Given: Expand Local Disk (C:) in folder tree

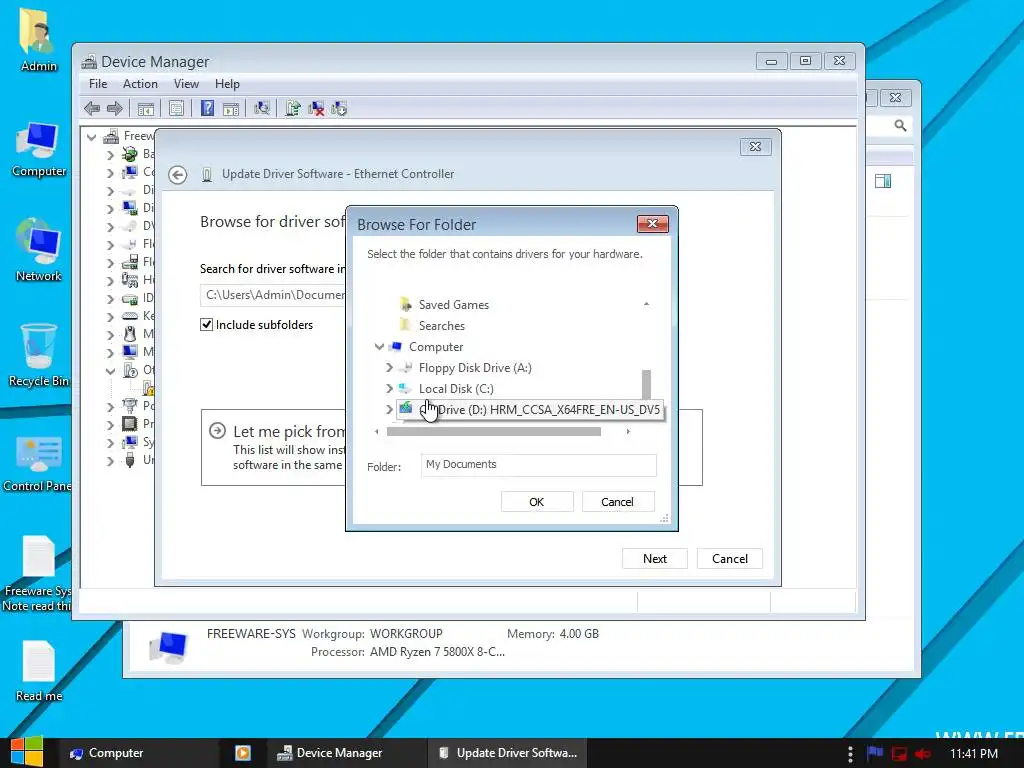Looking at the screenshot, I should click(x=389, y=389).
